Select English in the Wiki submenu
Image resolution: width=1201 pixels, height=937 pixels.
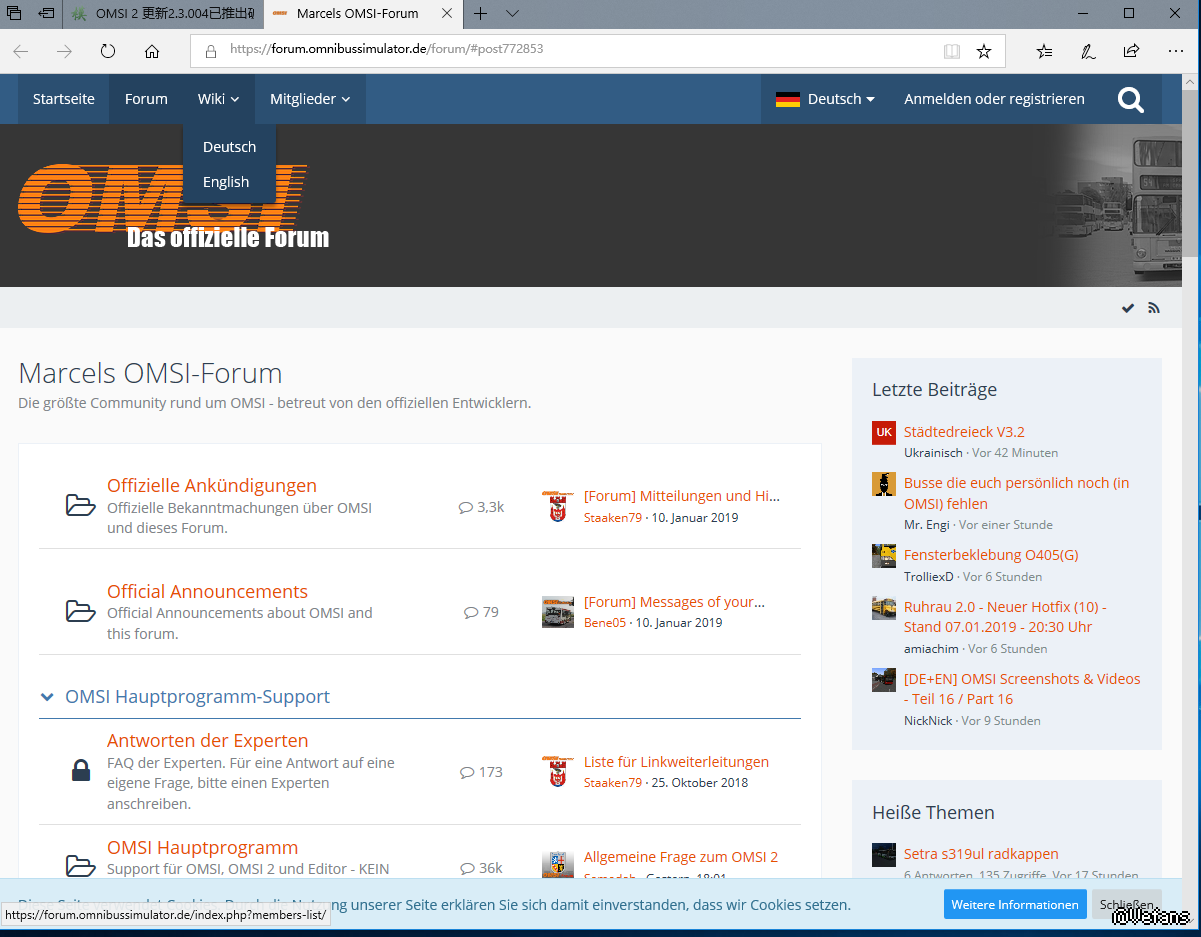coord(229,182)
